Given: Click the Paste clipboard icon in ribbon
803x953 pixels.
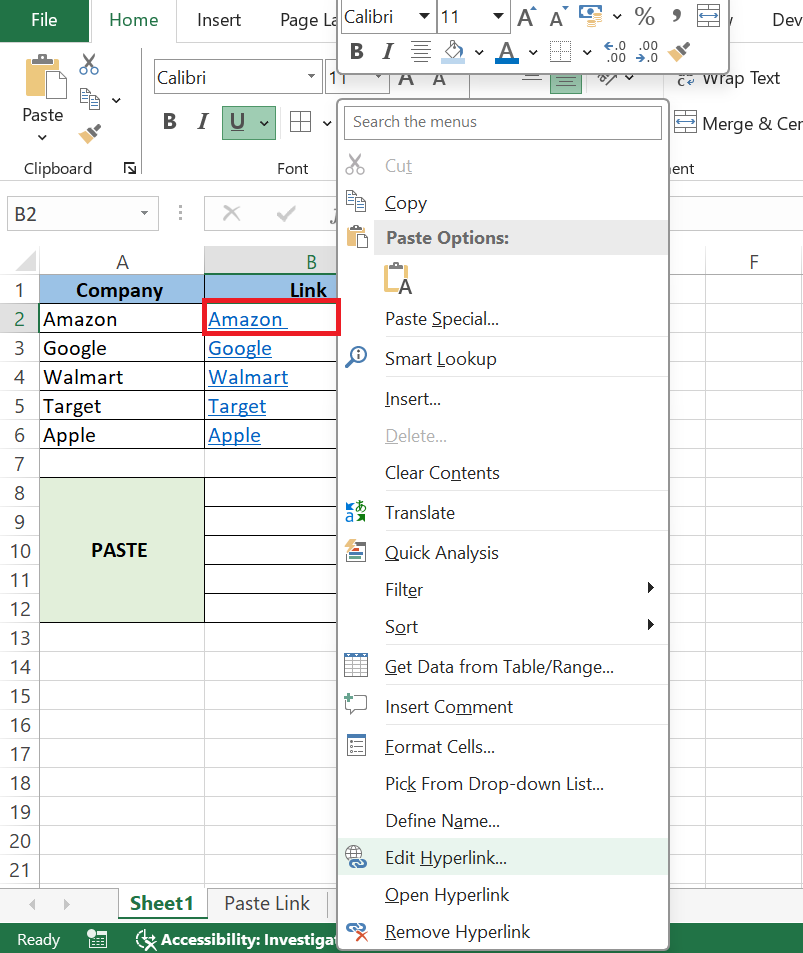Looking at the screenshot, I should point(45,77).
